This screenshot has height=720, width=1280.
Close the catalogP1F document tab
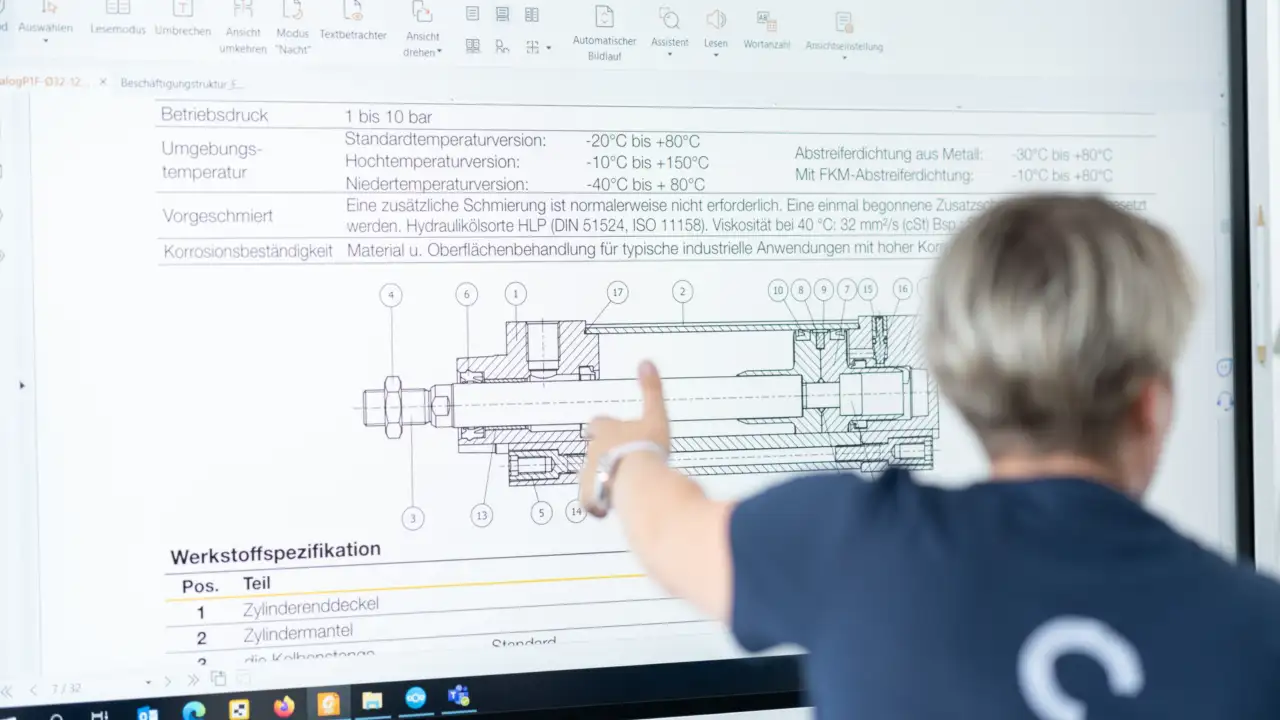coord(102,82)
